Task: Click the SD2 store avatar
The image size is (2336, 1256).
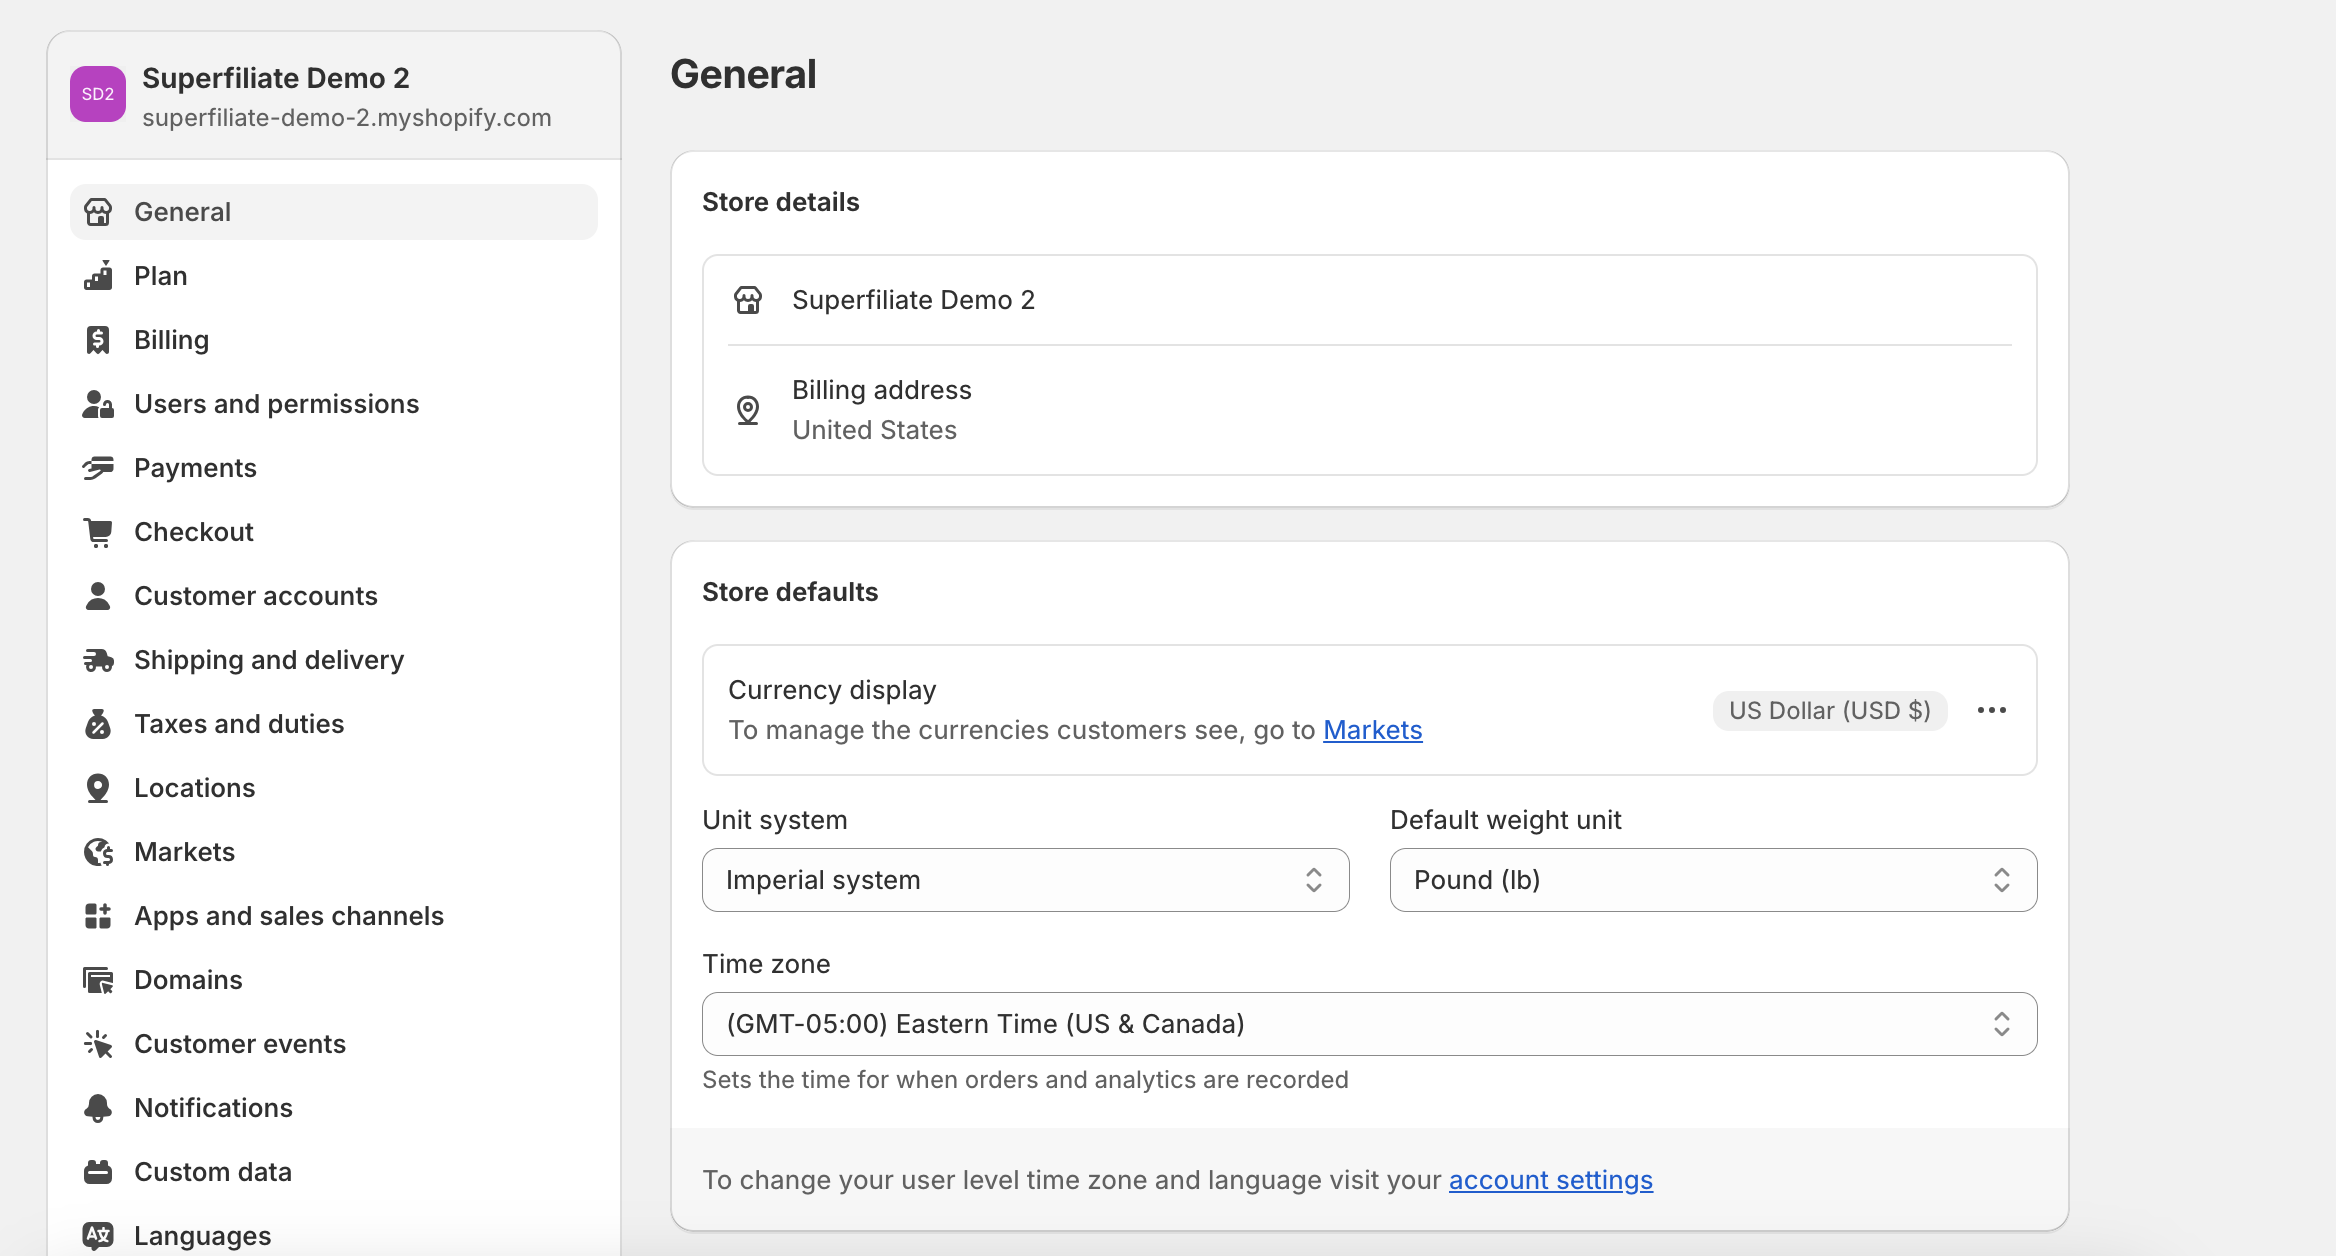Action: [98, 94]
